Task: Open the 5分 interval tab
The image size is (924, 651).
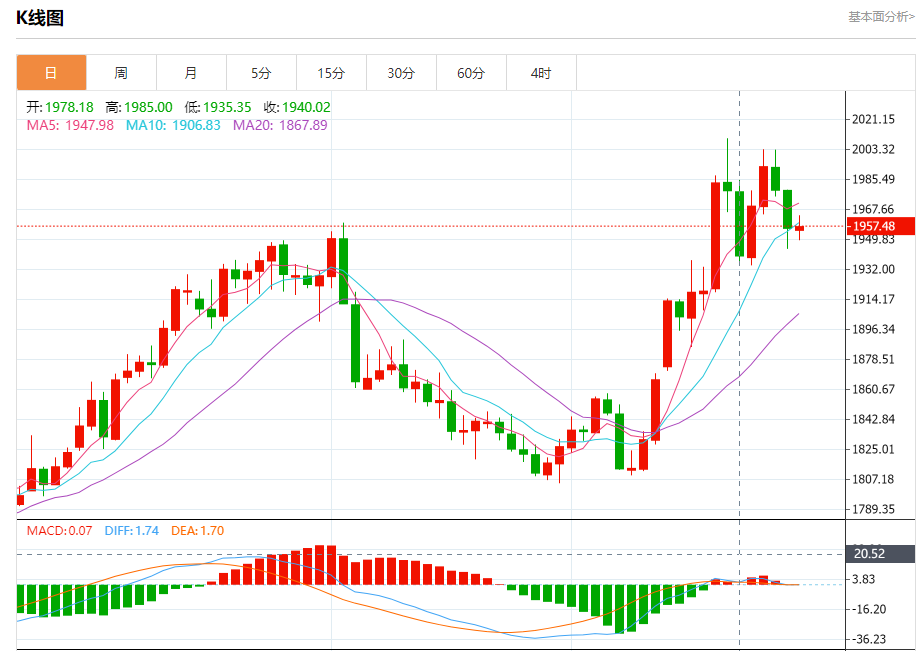Action: pos(261,73)
